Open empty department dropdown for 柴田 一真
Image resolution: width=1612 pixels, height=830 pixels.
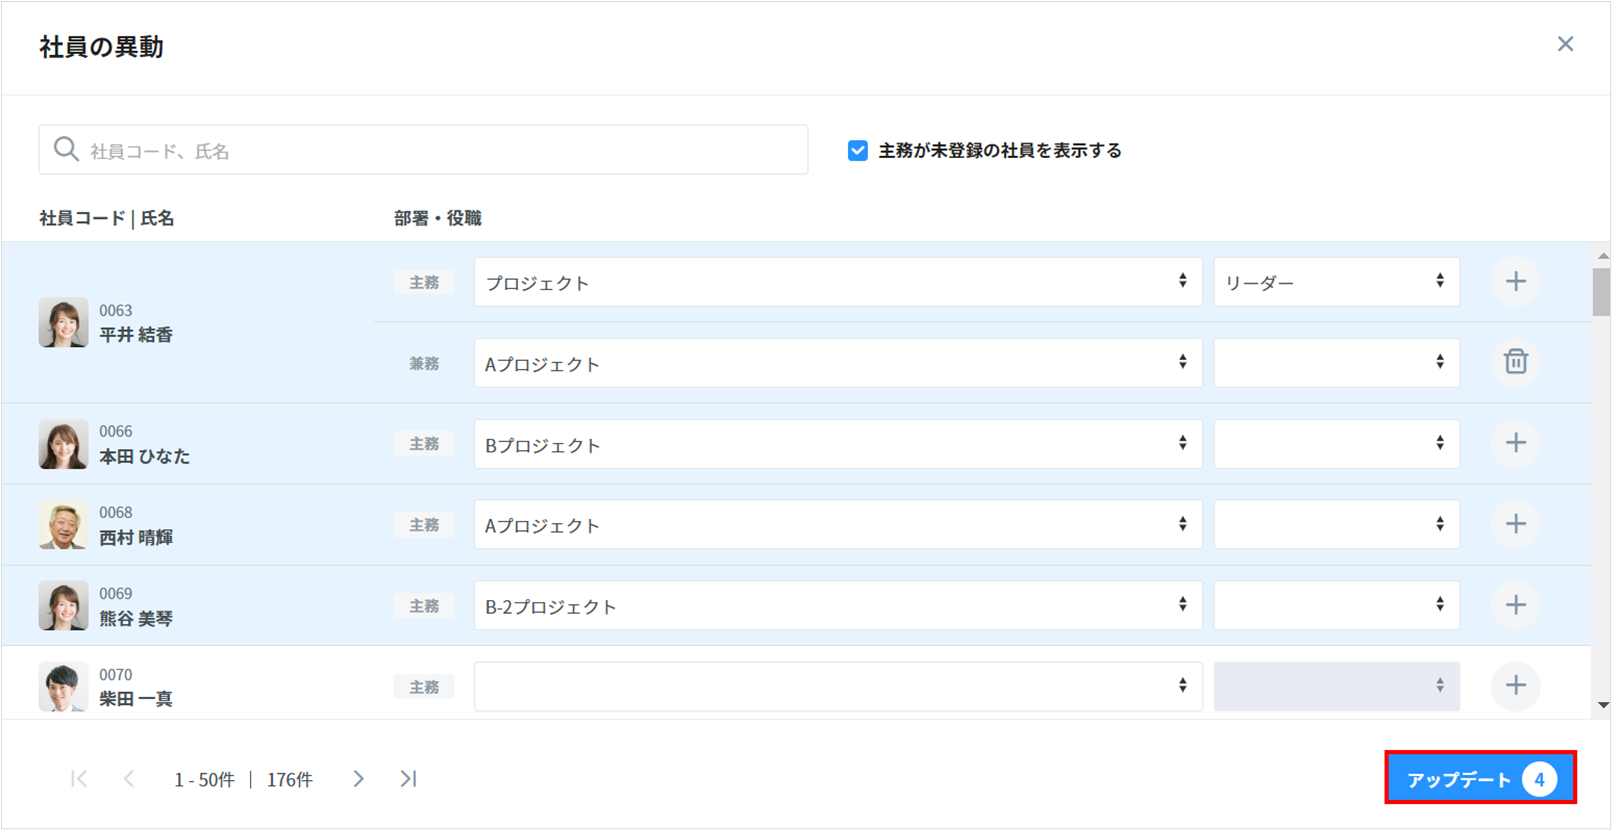837,687
